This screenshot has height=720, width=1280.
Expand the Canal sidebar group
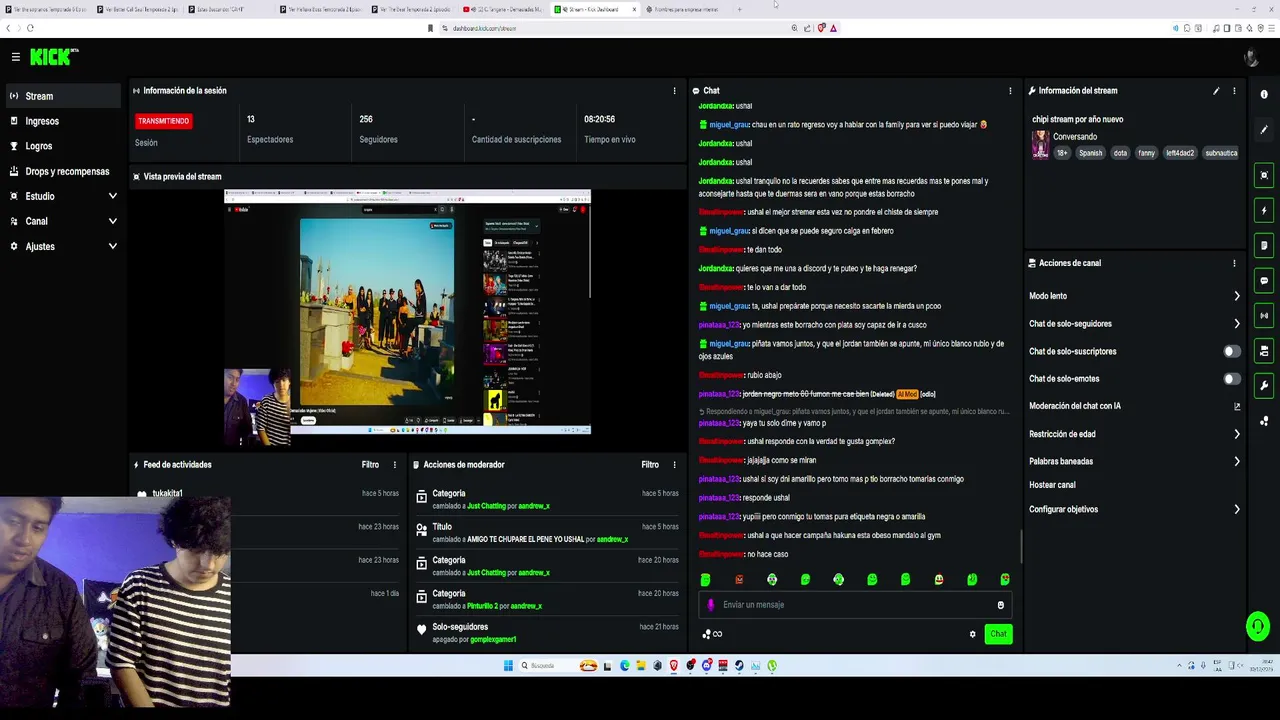coord(63,221)
